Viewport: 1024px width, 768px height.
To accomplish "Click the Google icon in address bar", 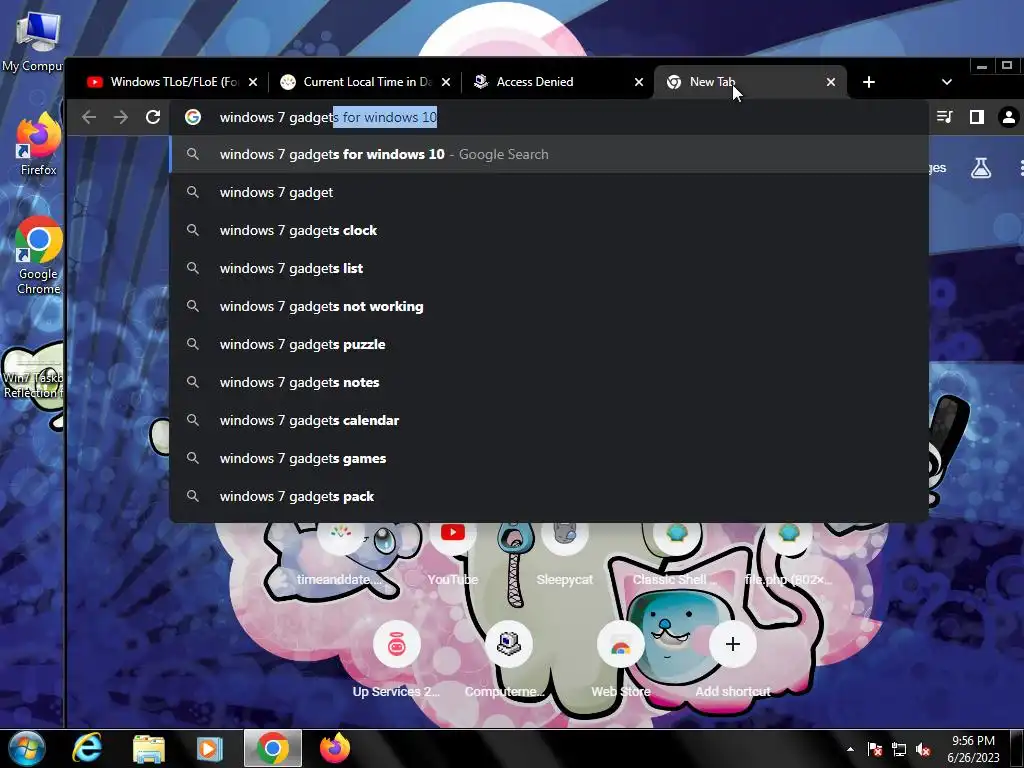I will [x=193, y=117].
